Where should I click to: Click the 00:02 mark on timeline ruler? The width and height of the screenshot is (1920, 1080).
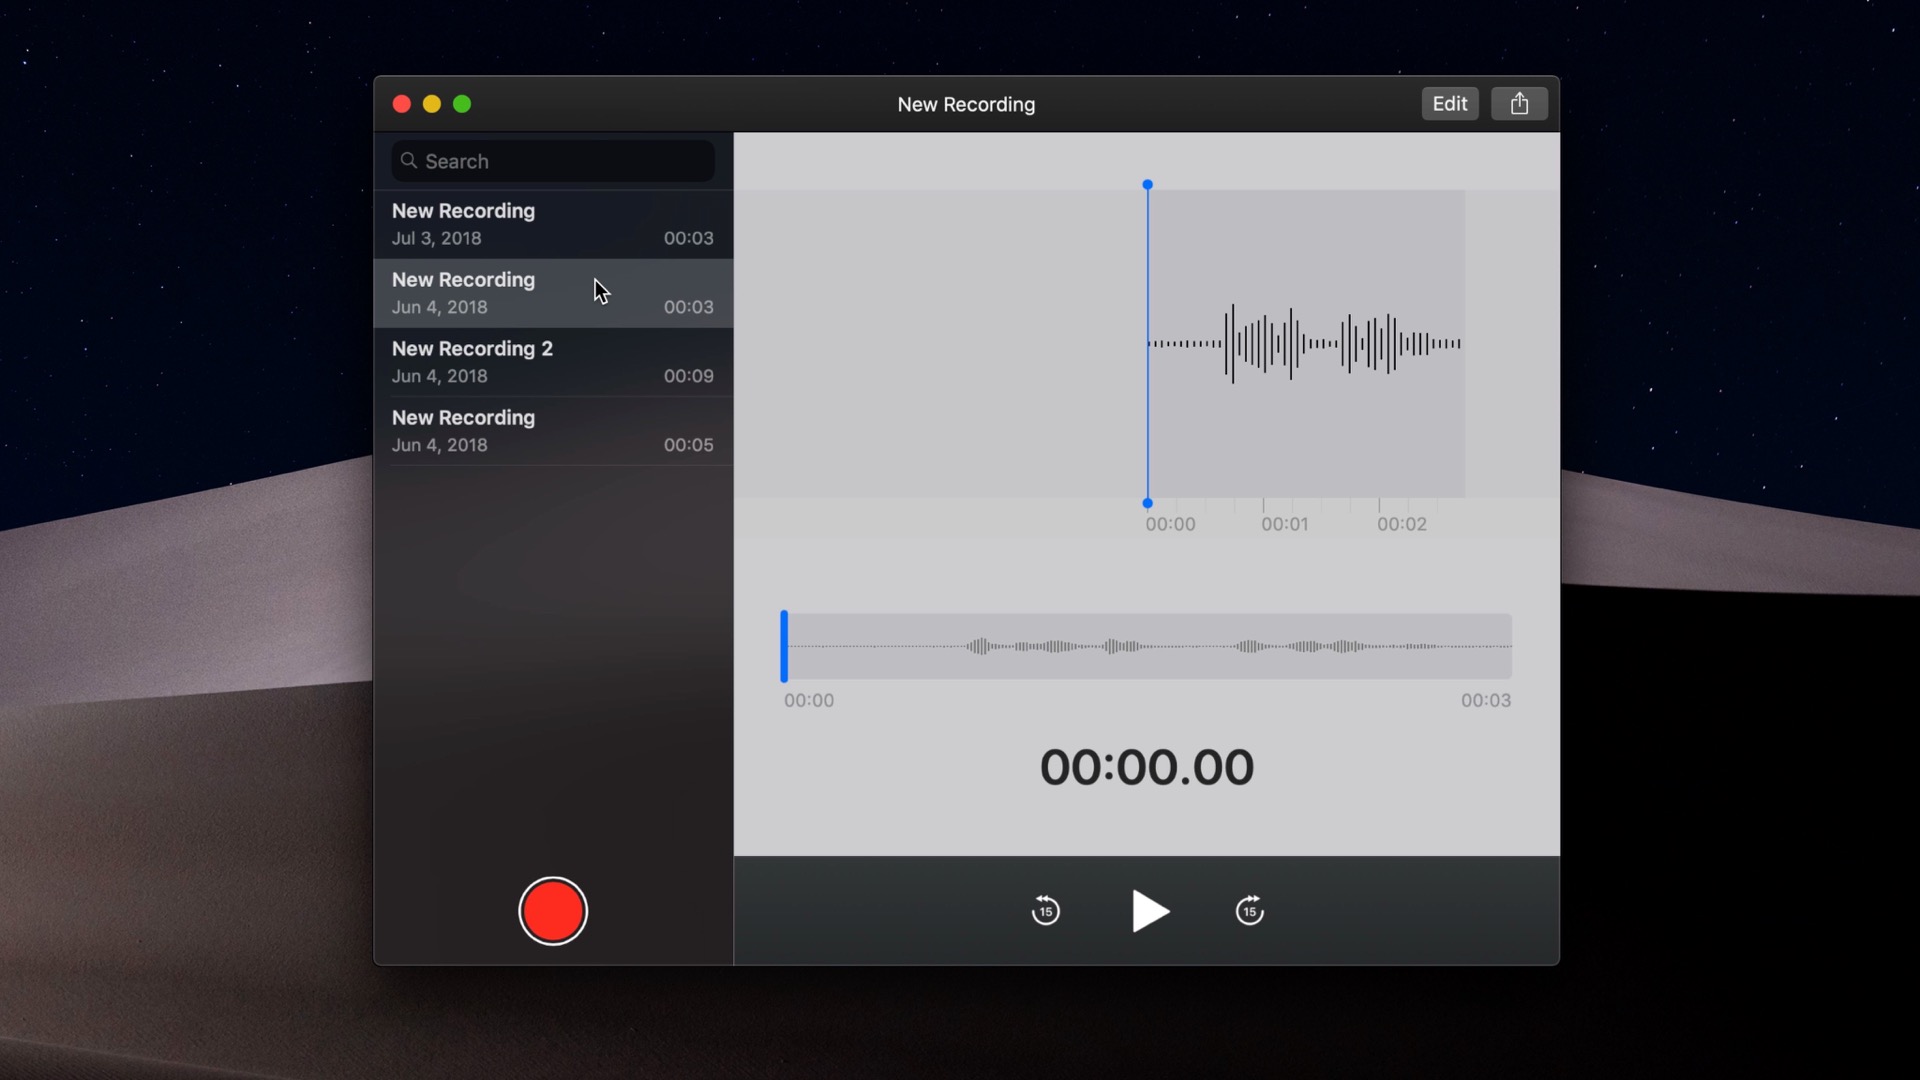coord(1401,524)
